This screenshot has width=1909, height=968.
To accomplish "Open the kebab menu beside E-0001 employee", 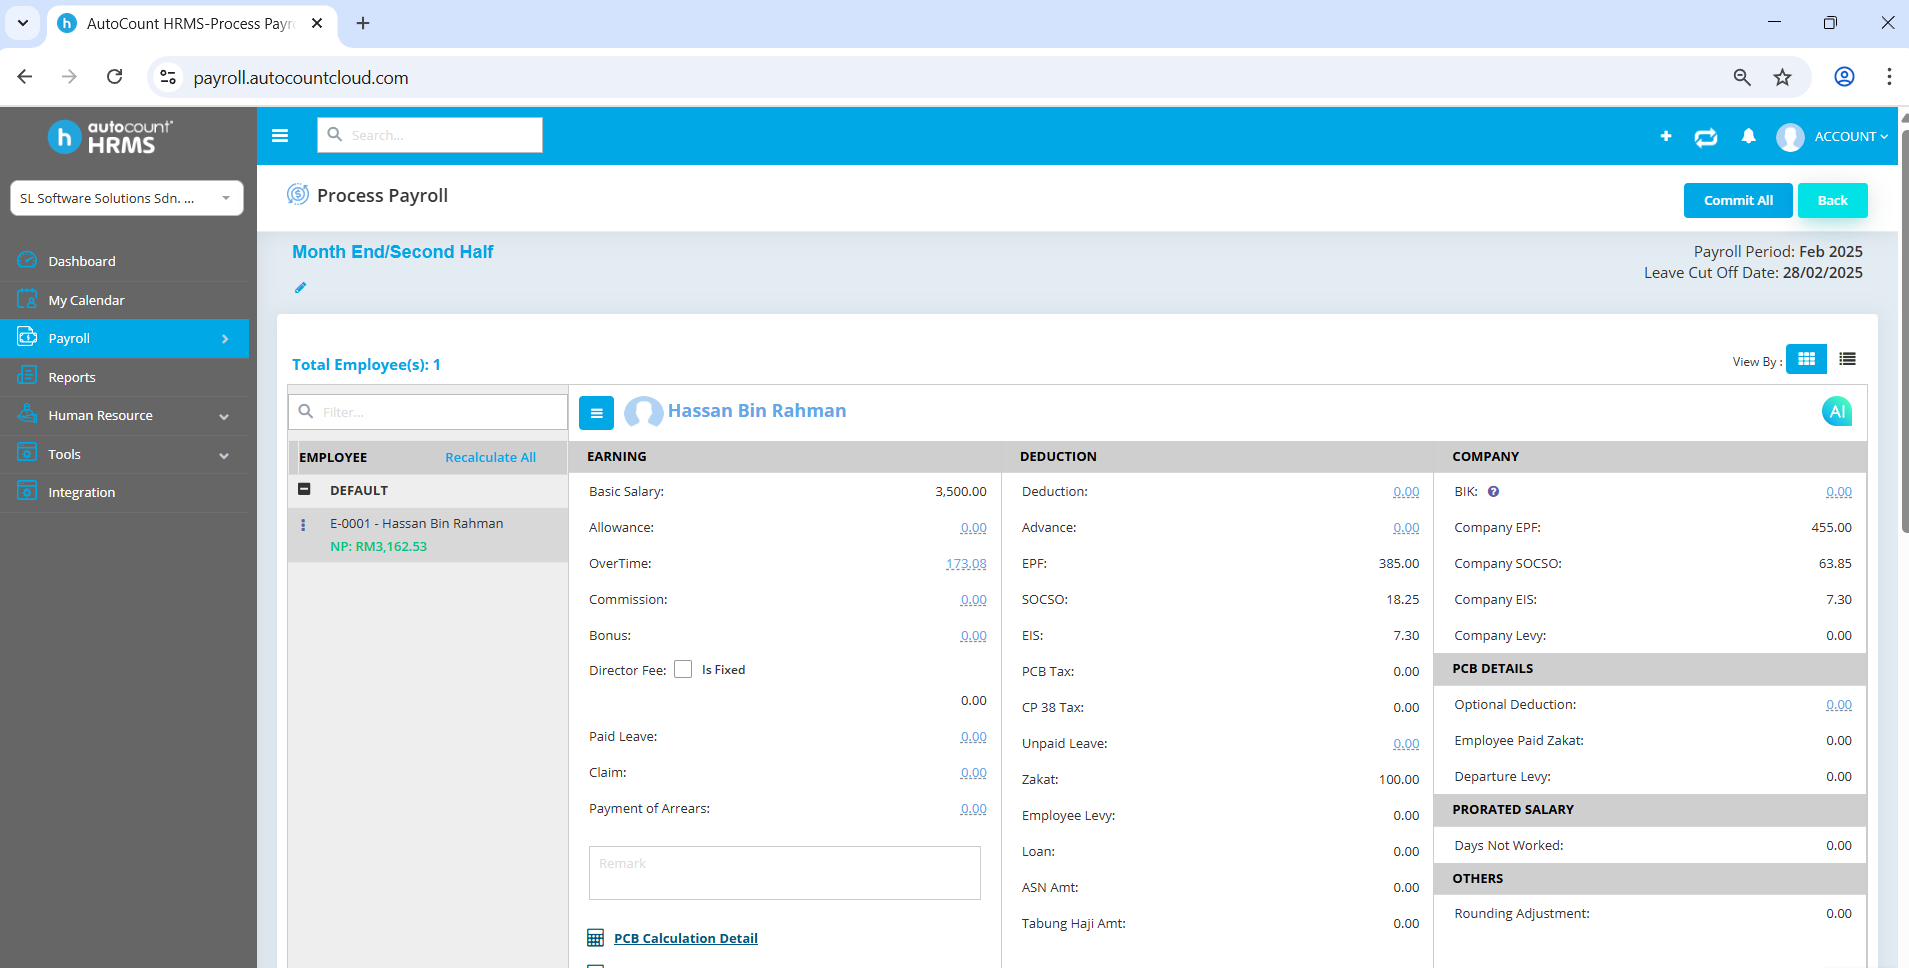I will click(304, 523).
